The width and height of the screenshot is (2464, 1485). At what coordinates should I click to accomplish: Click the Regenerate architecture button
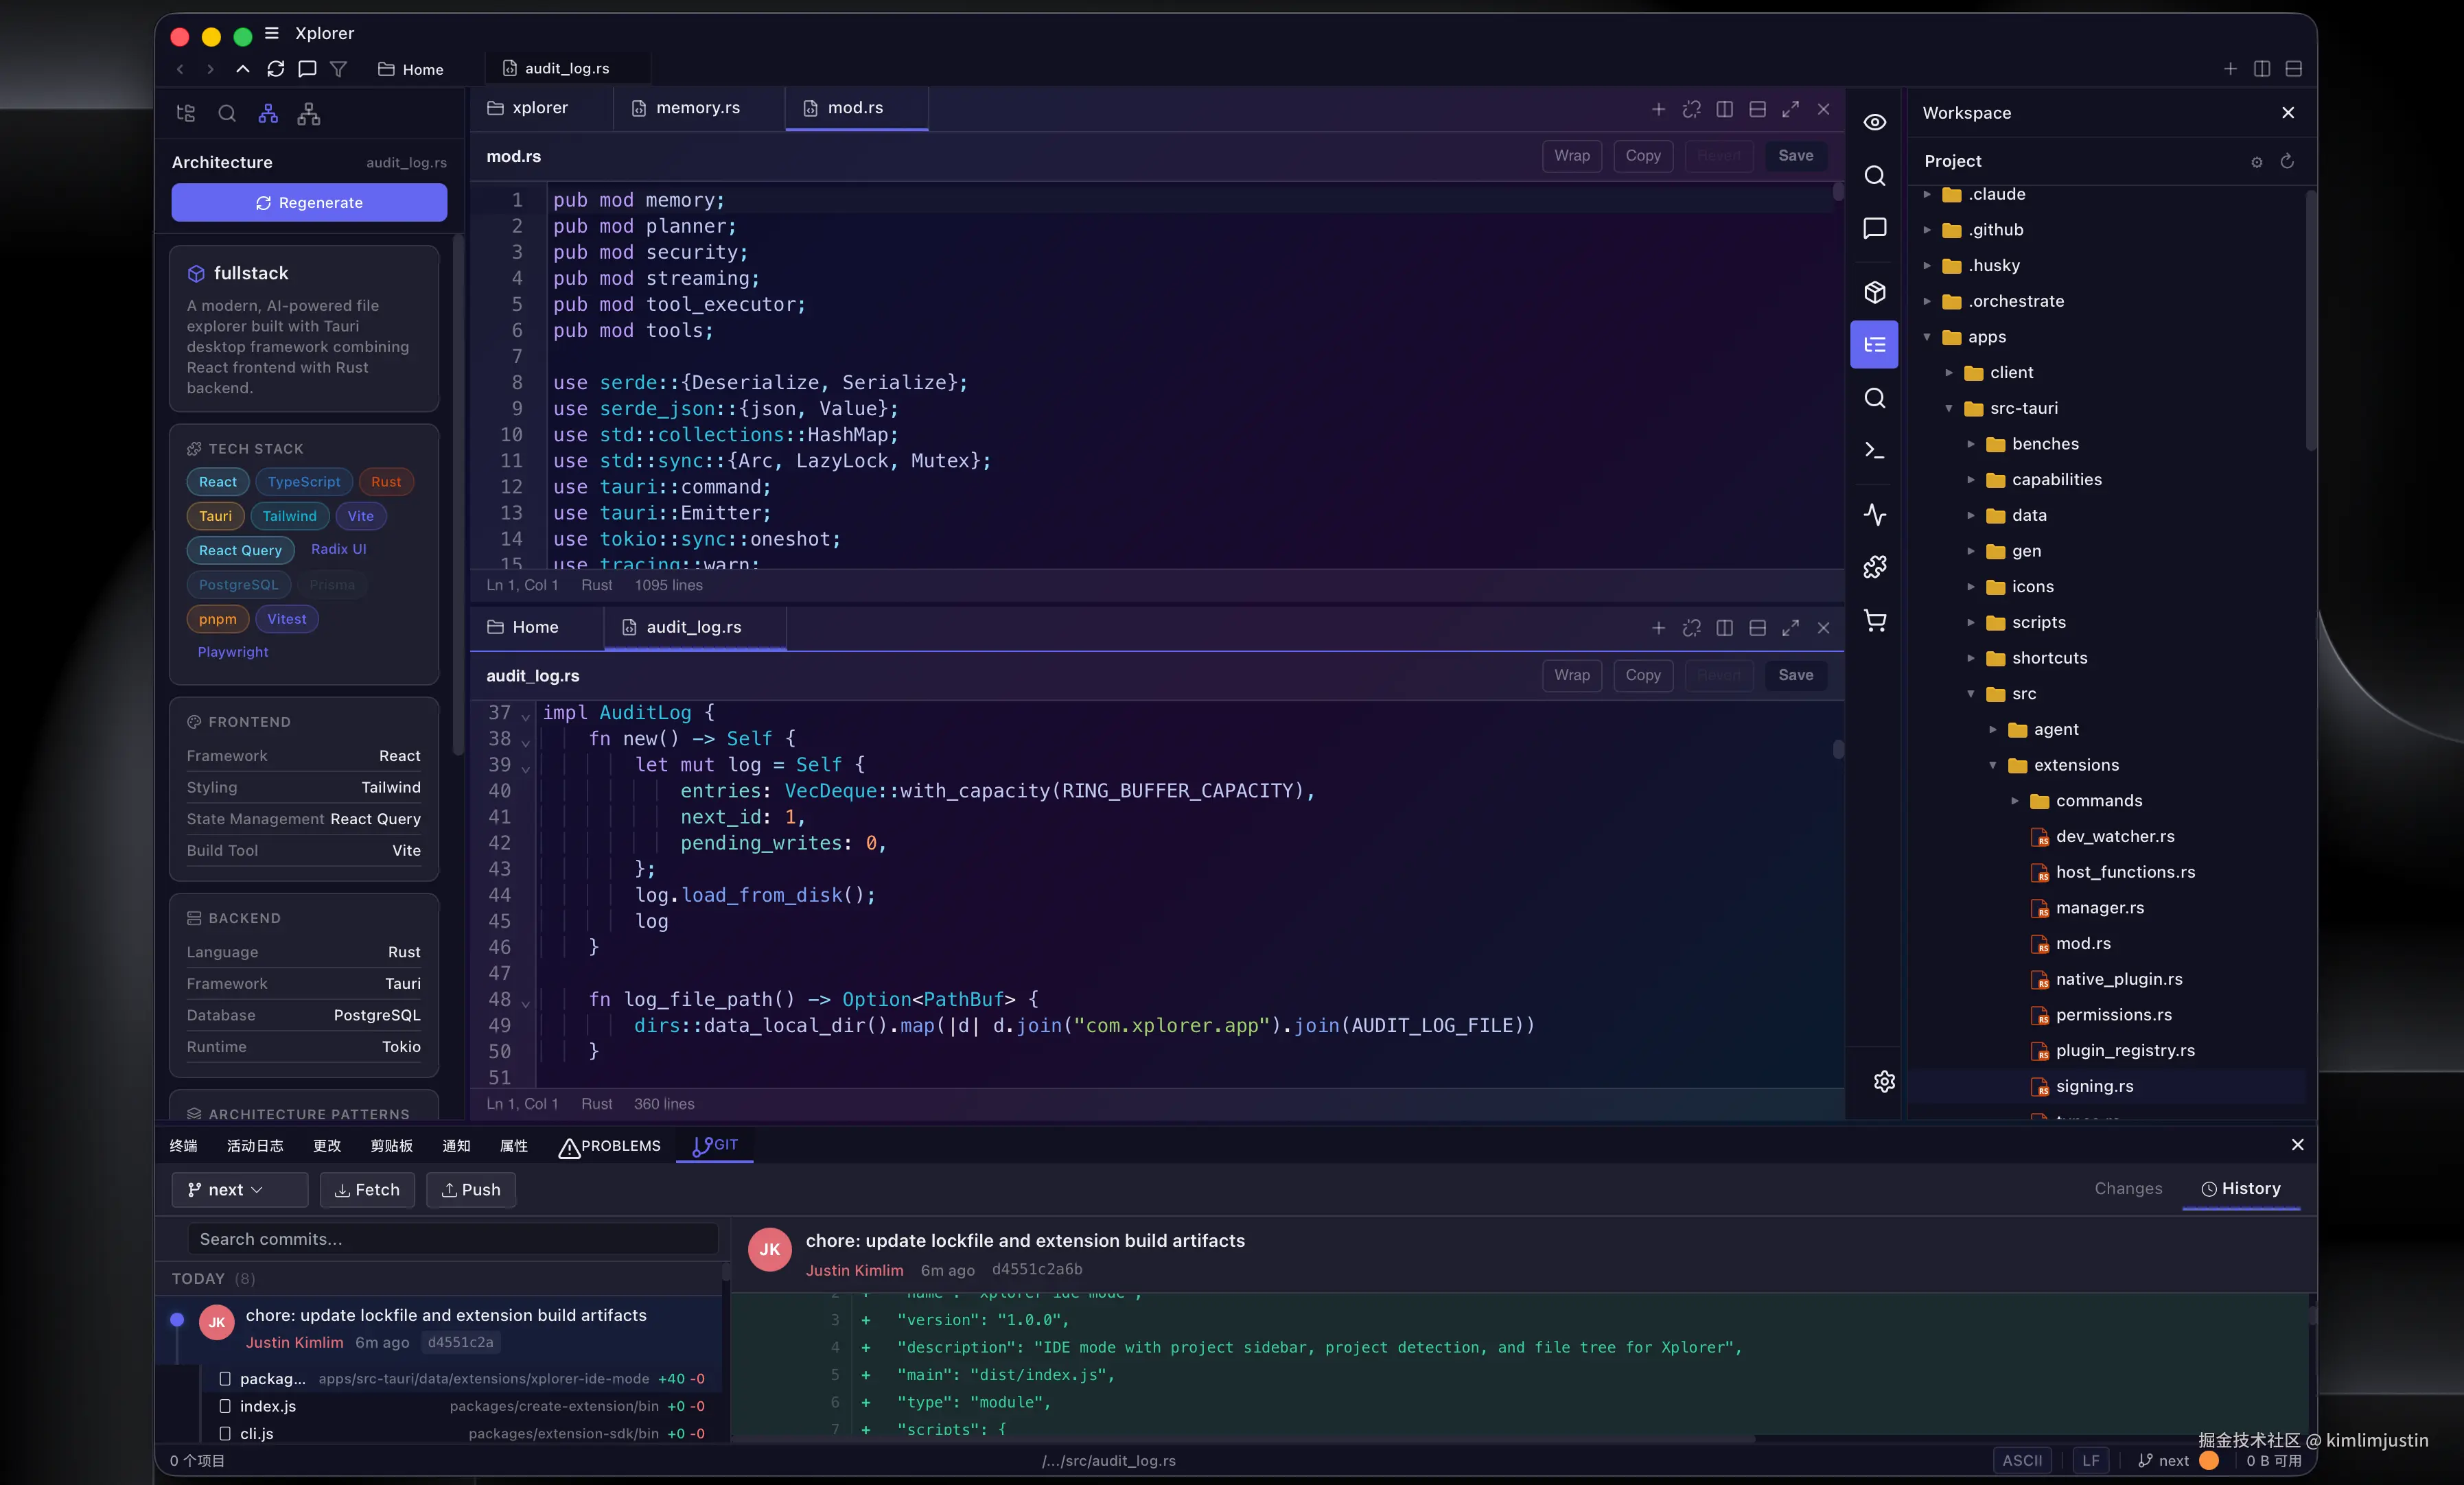point(308,202)
